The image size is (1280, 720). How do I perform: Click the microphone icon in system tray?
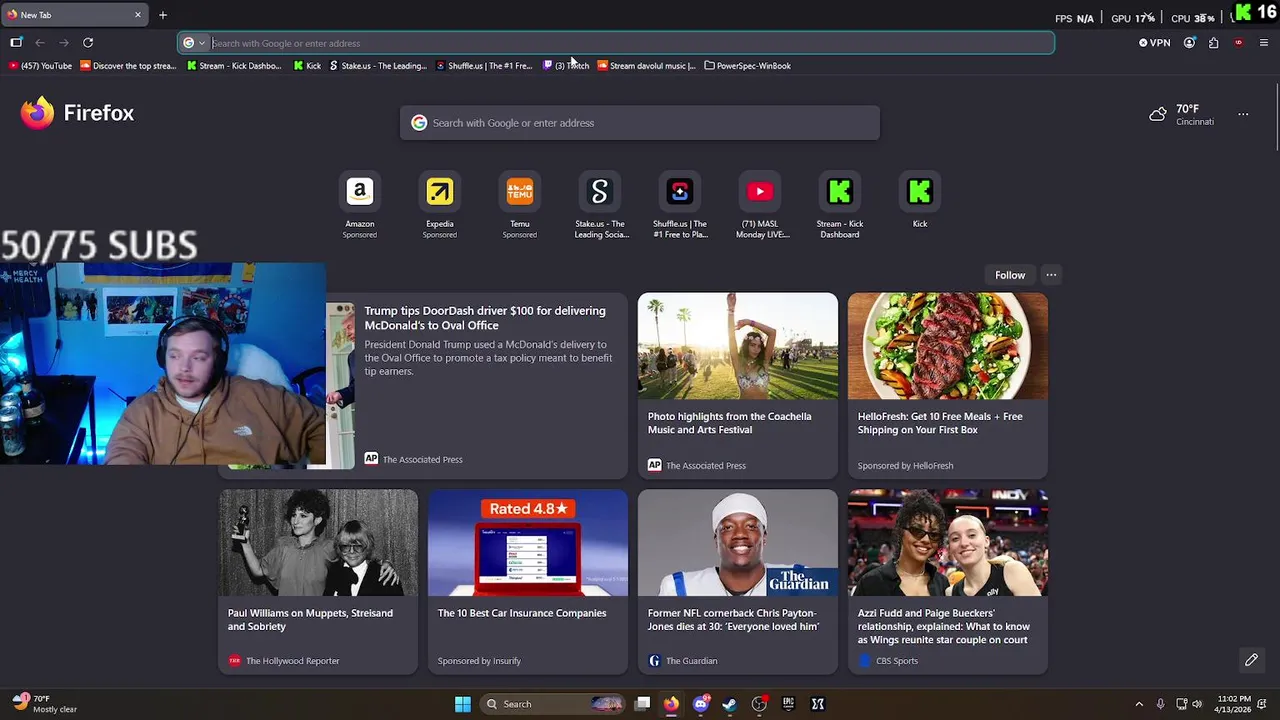click(x=1160, y=704)
